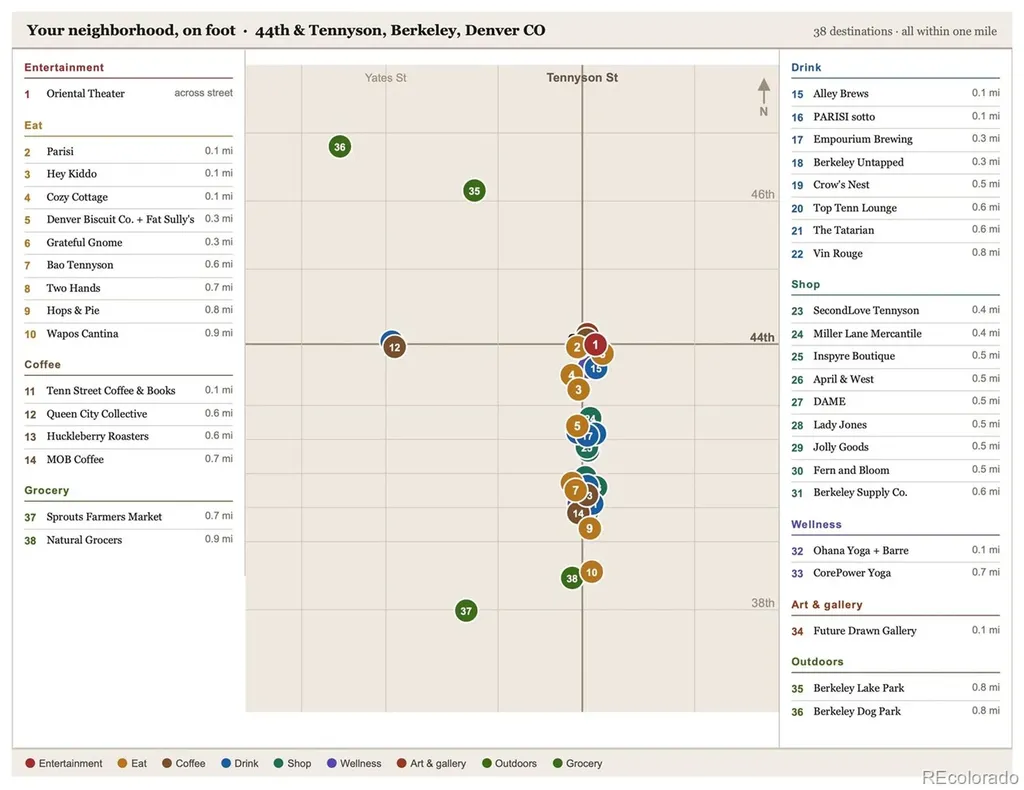Image resolution: width=1024 pixels, height=790 pixels.
Task: Click Denver Biscuit Co. + Fat Sully's row
Action: pyautogui.click(x=129, y=219)
